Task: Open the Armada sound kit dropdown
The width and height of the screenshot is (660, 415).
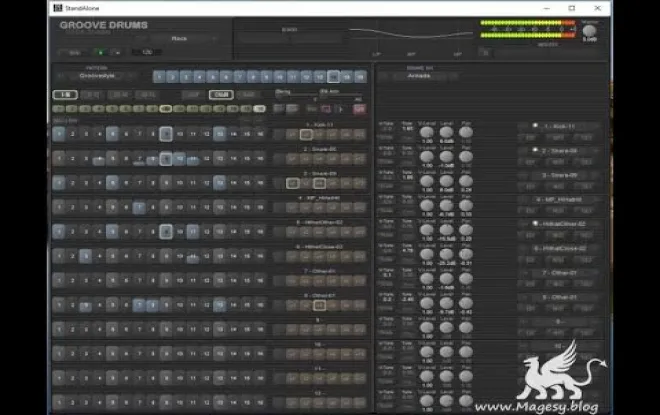Action: (419, 76)
